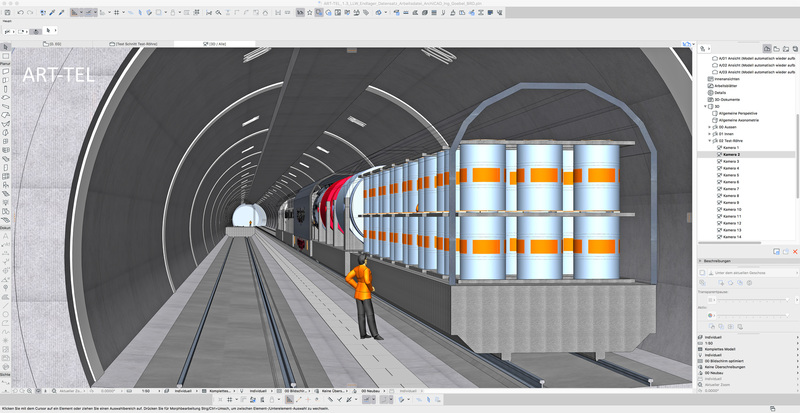Select Kamera 7 in the Navigator
This screenshot has width=800, height=413.
point(731,189)
